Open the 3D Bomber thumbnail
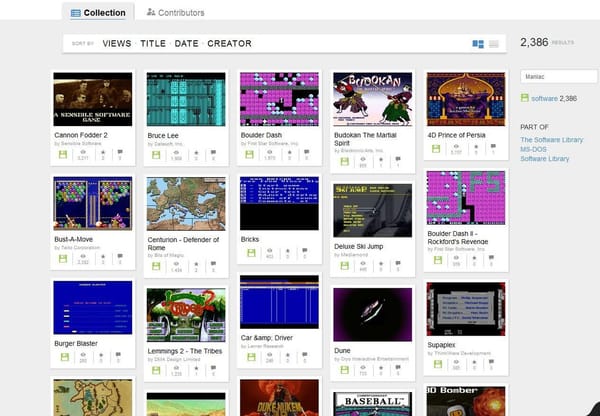 466,401
